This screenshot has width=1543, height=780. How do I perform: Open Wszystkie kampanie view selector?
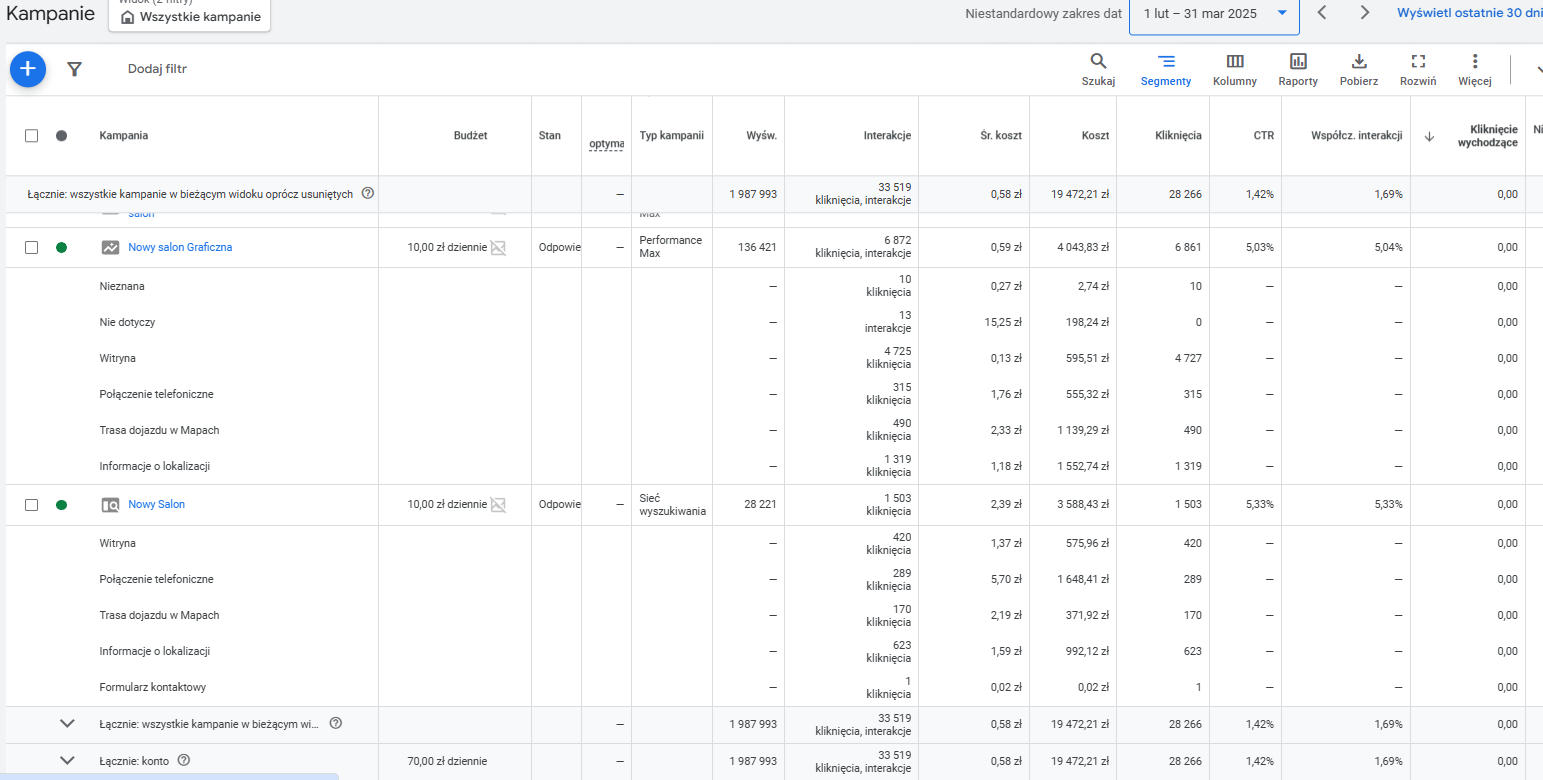tap(190, 15)
